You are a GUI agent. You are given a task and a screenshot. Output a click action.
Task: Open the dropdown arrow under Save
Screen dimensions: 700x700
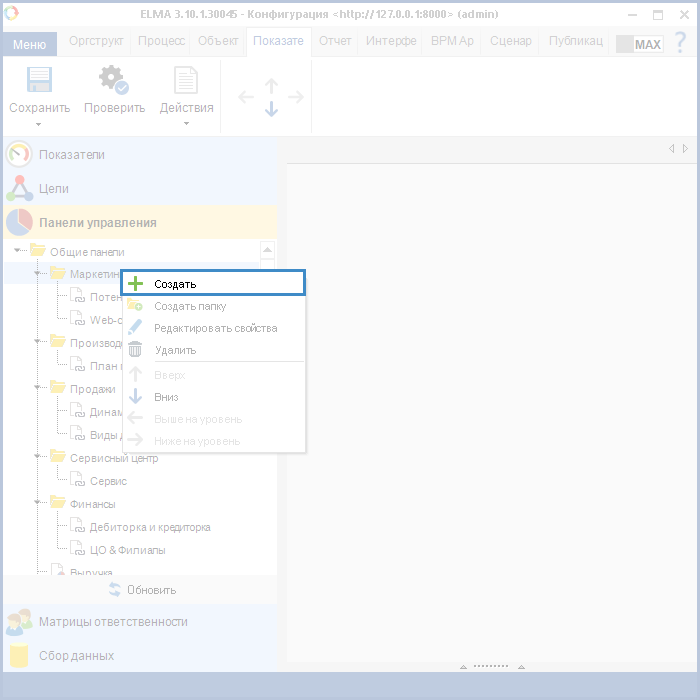(x=39, y=124)
